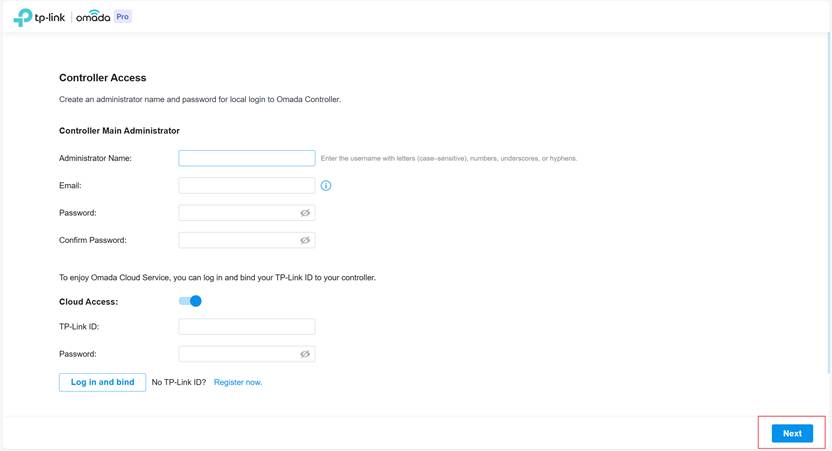The image size is (832, 451).
Task: Disable the Cloud Access switch
Action: point(190,301)
